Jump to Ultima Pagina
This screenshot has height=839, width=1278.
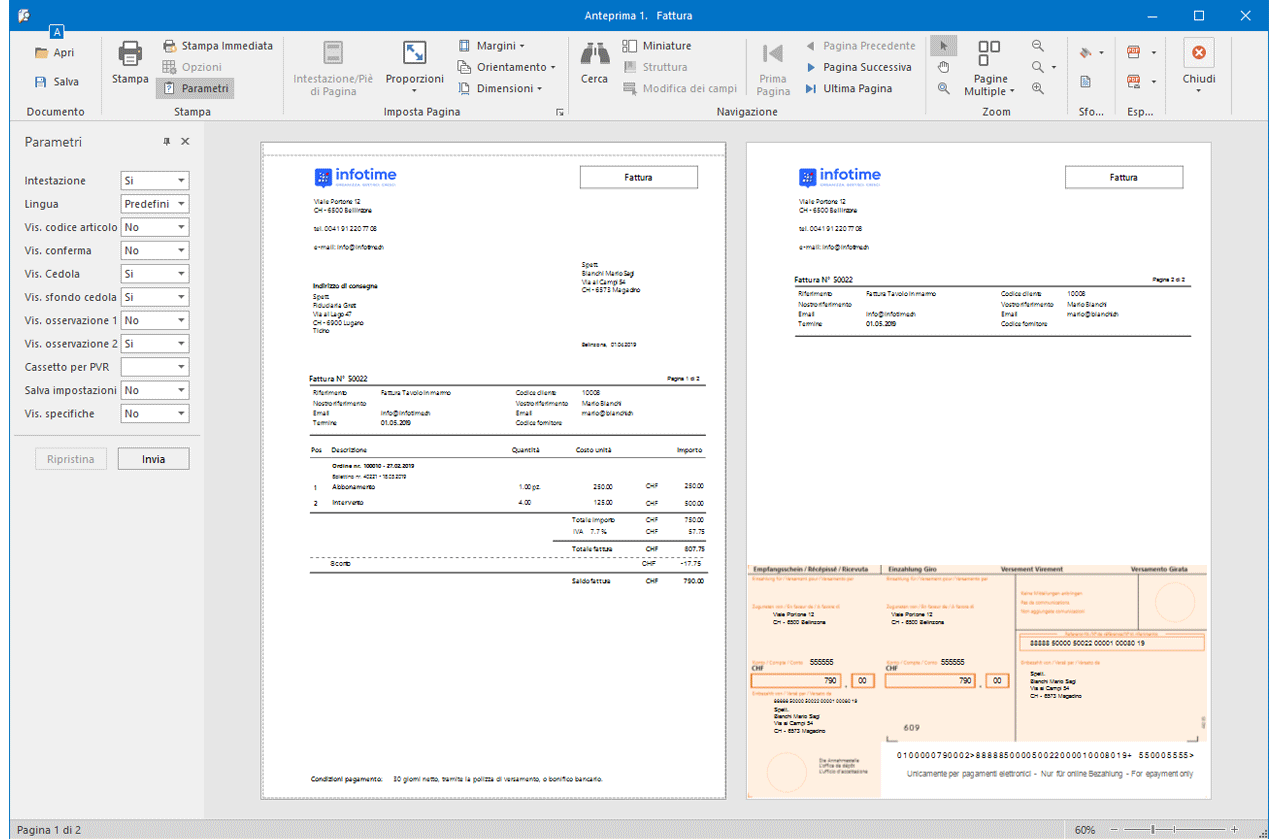[x=849, y=88]
